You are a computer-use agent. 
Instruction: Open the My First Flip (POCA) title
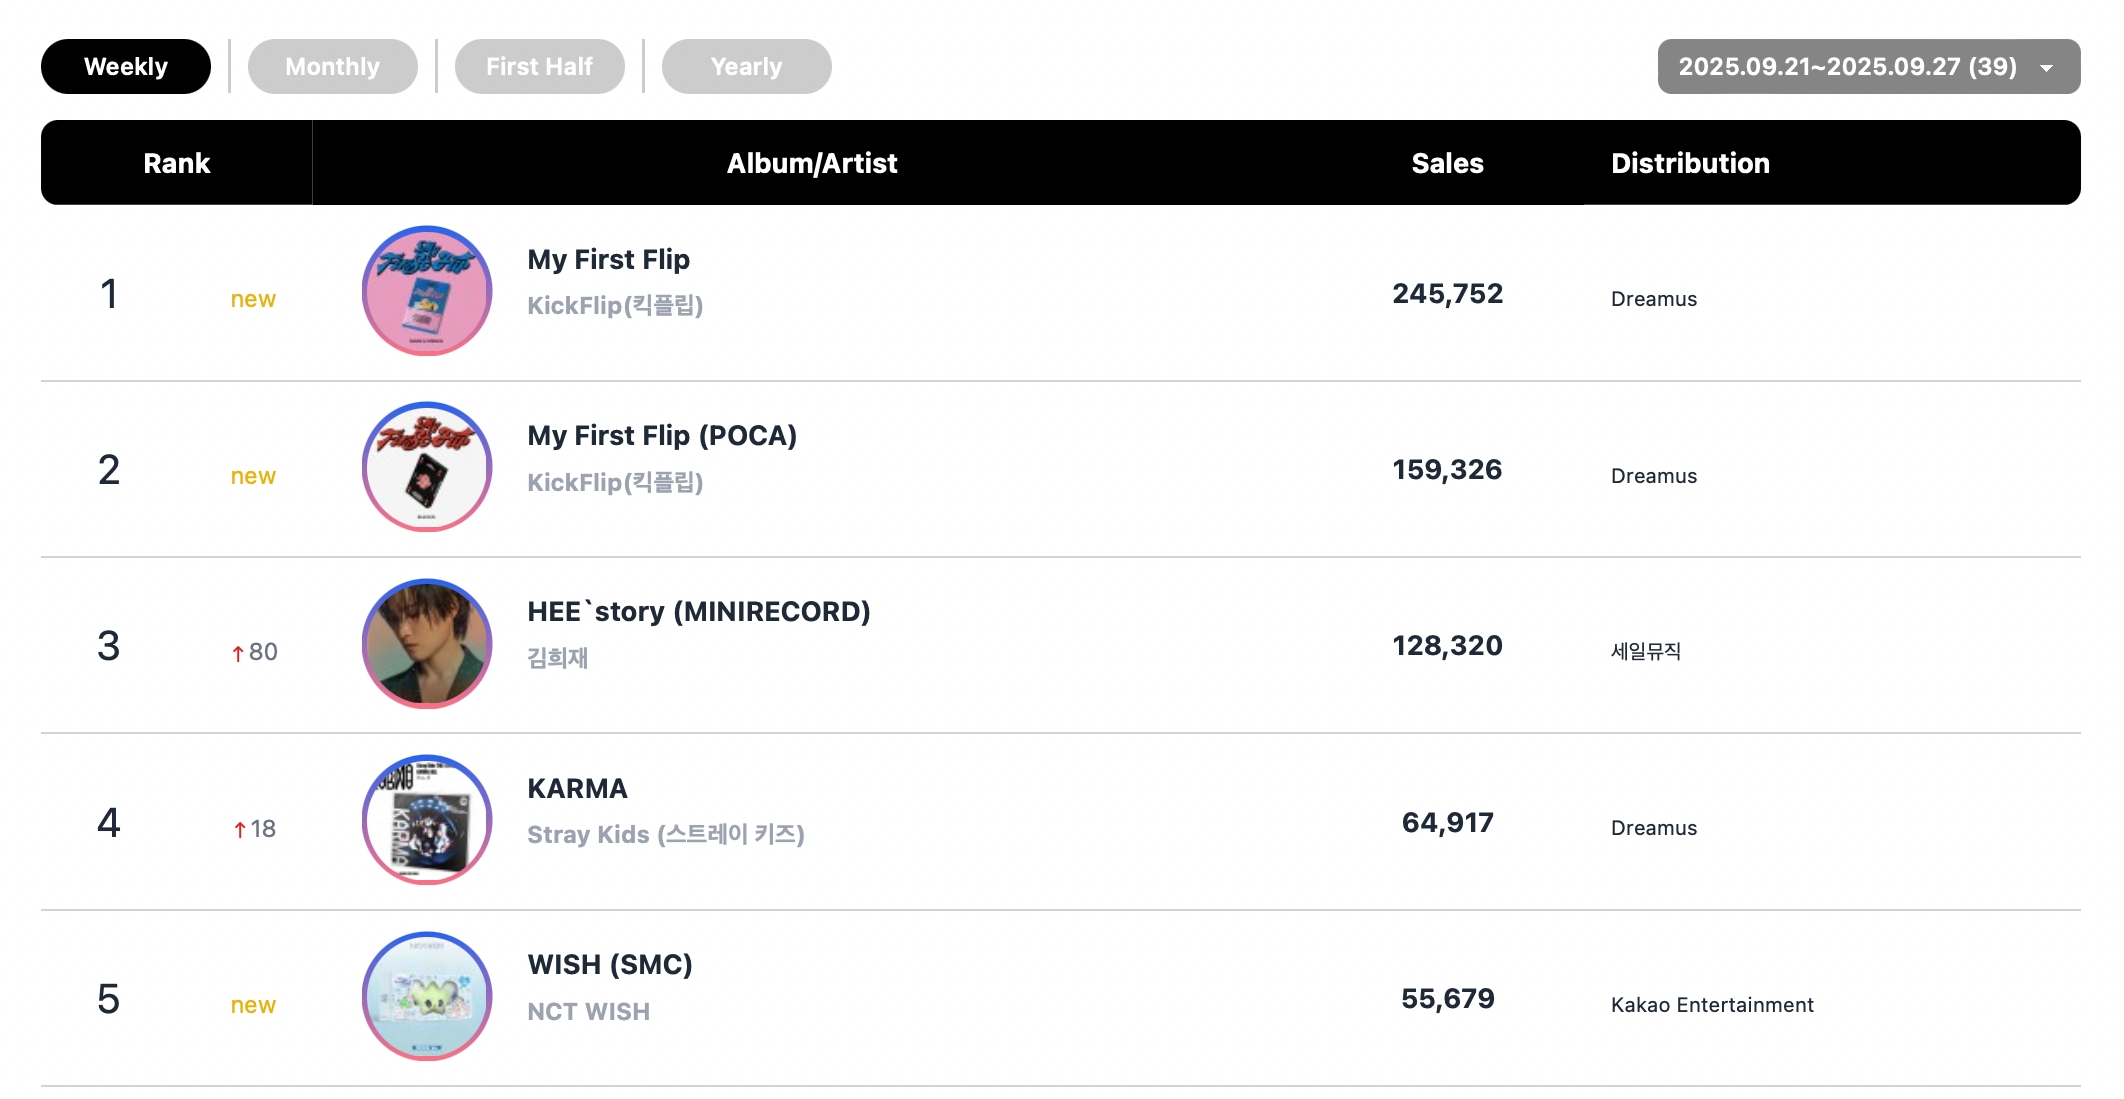pos(662,436)
